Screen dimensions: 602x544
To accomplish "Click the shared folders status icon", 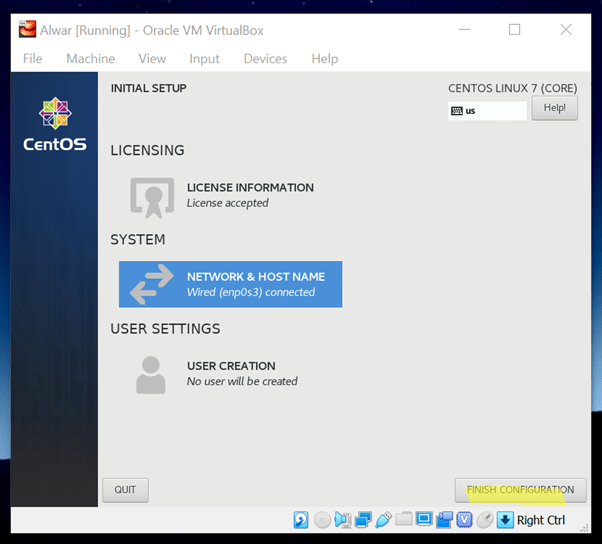I will (403, 520).
